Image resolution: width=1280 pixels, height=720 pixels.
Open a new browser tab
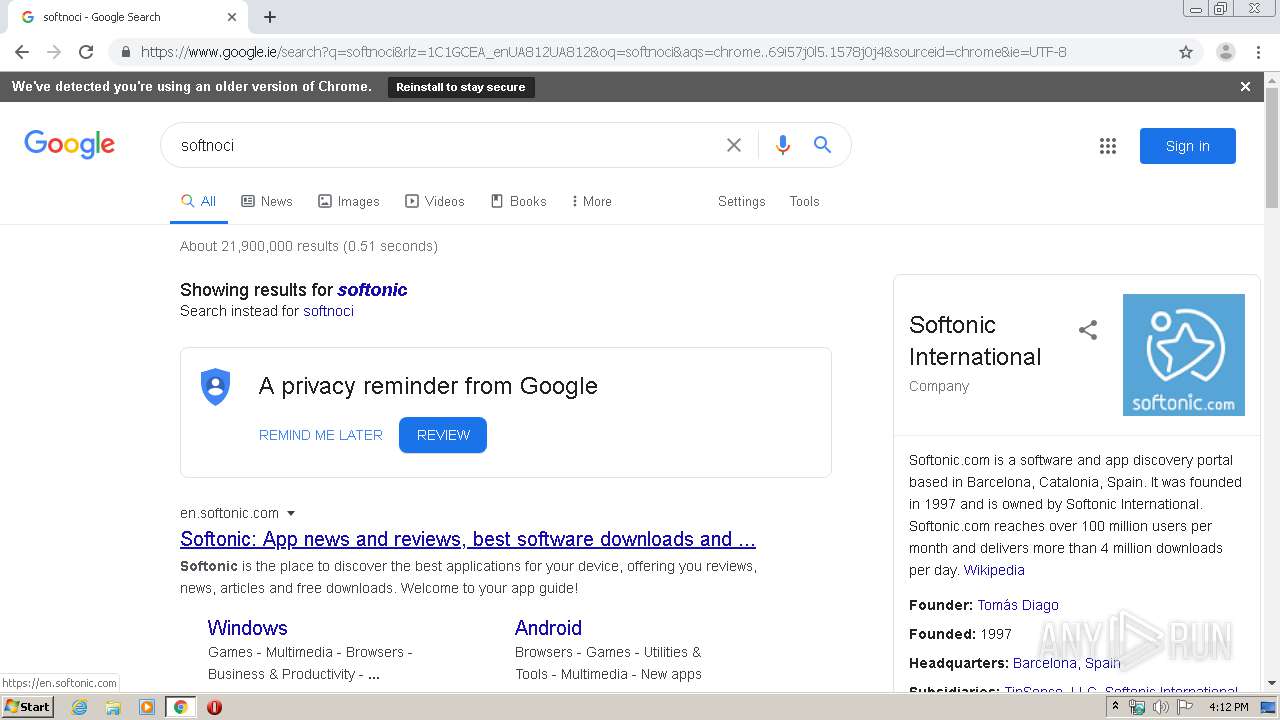click(270, 17)
